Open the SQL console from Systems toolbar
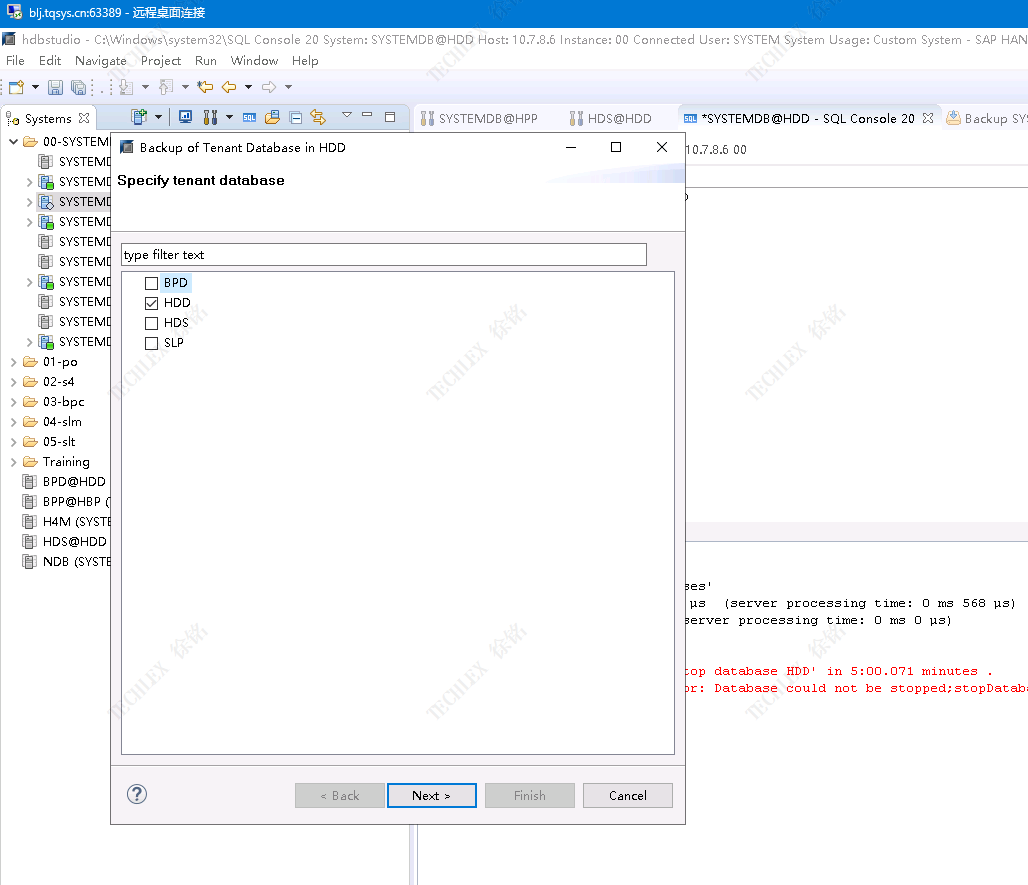The height and width of the screenshot is (885, 1028). click(249, 117)
